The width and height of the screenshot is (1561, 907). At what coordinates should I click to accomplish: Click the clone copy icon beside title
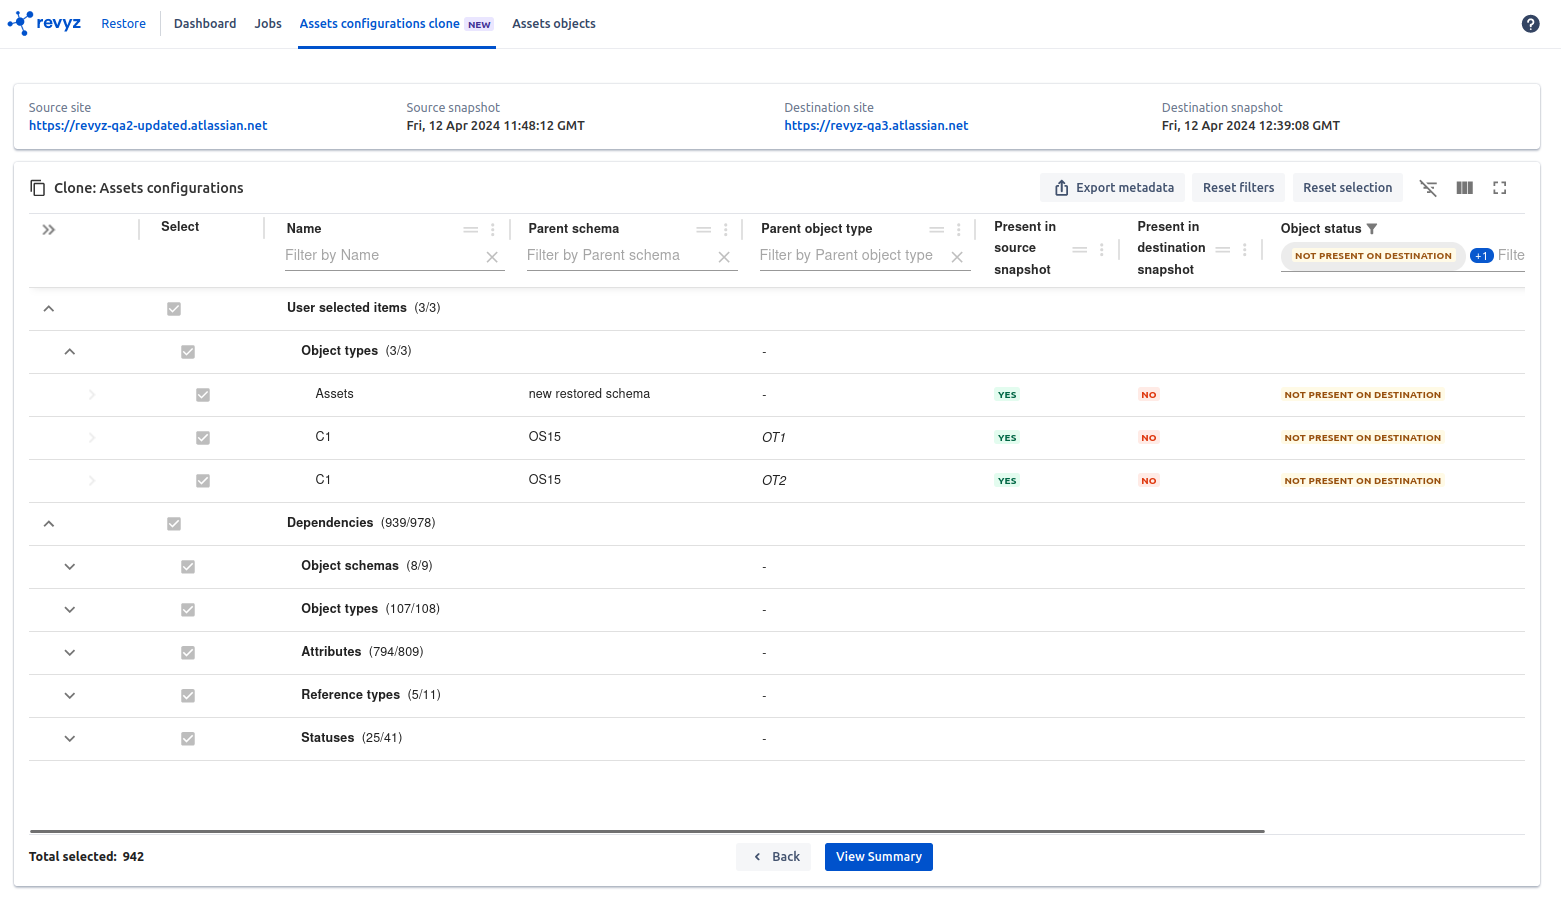(38, 188)
